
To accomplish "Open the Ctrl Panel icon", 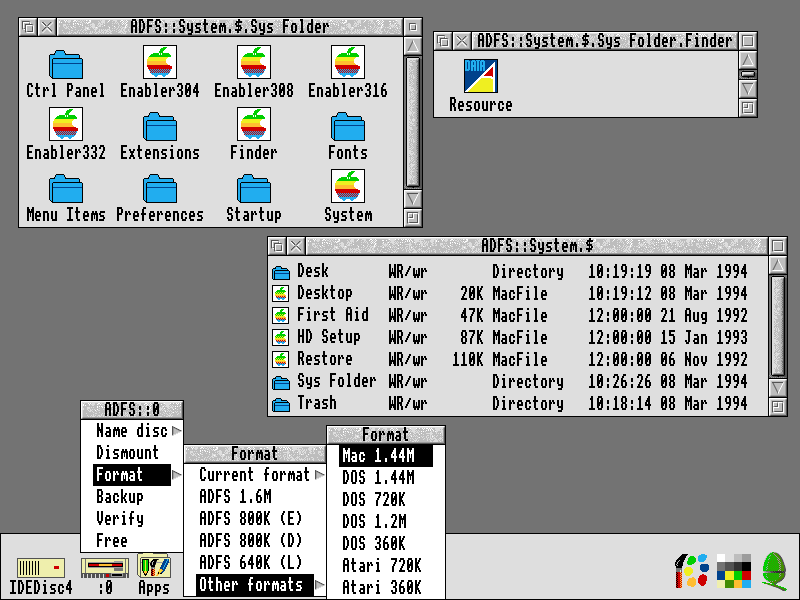I will tap(65, 65).
